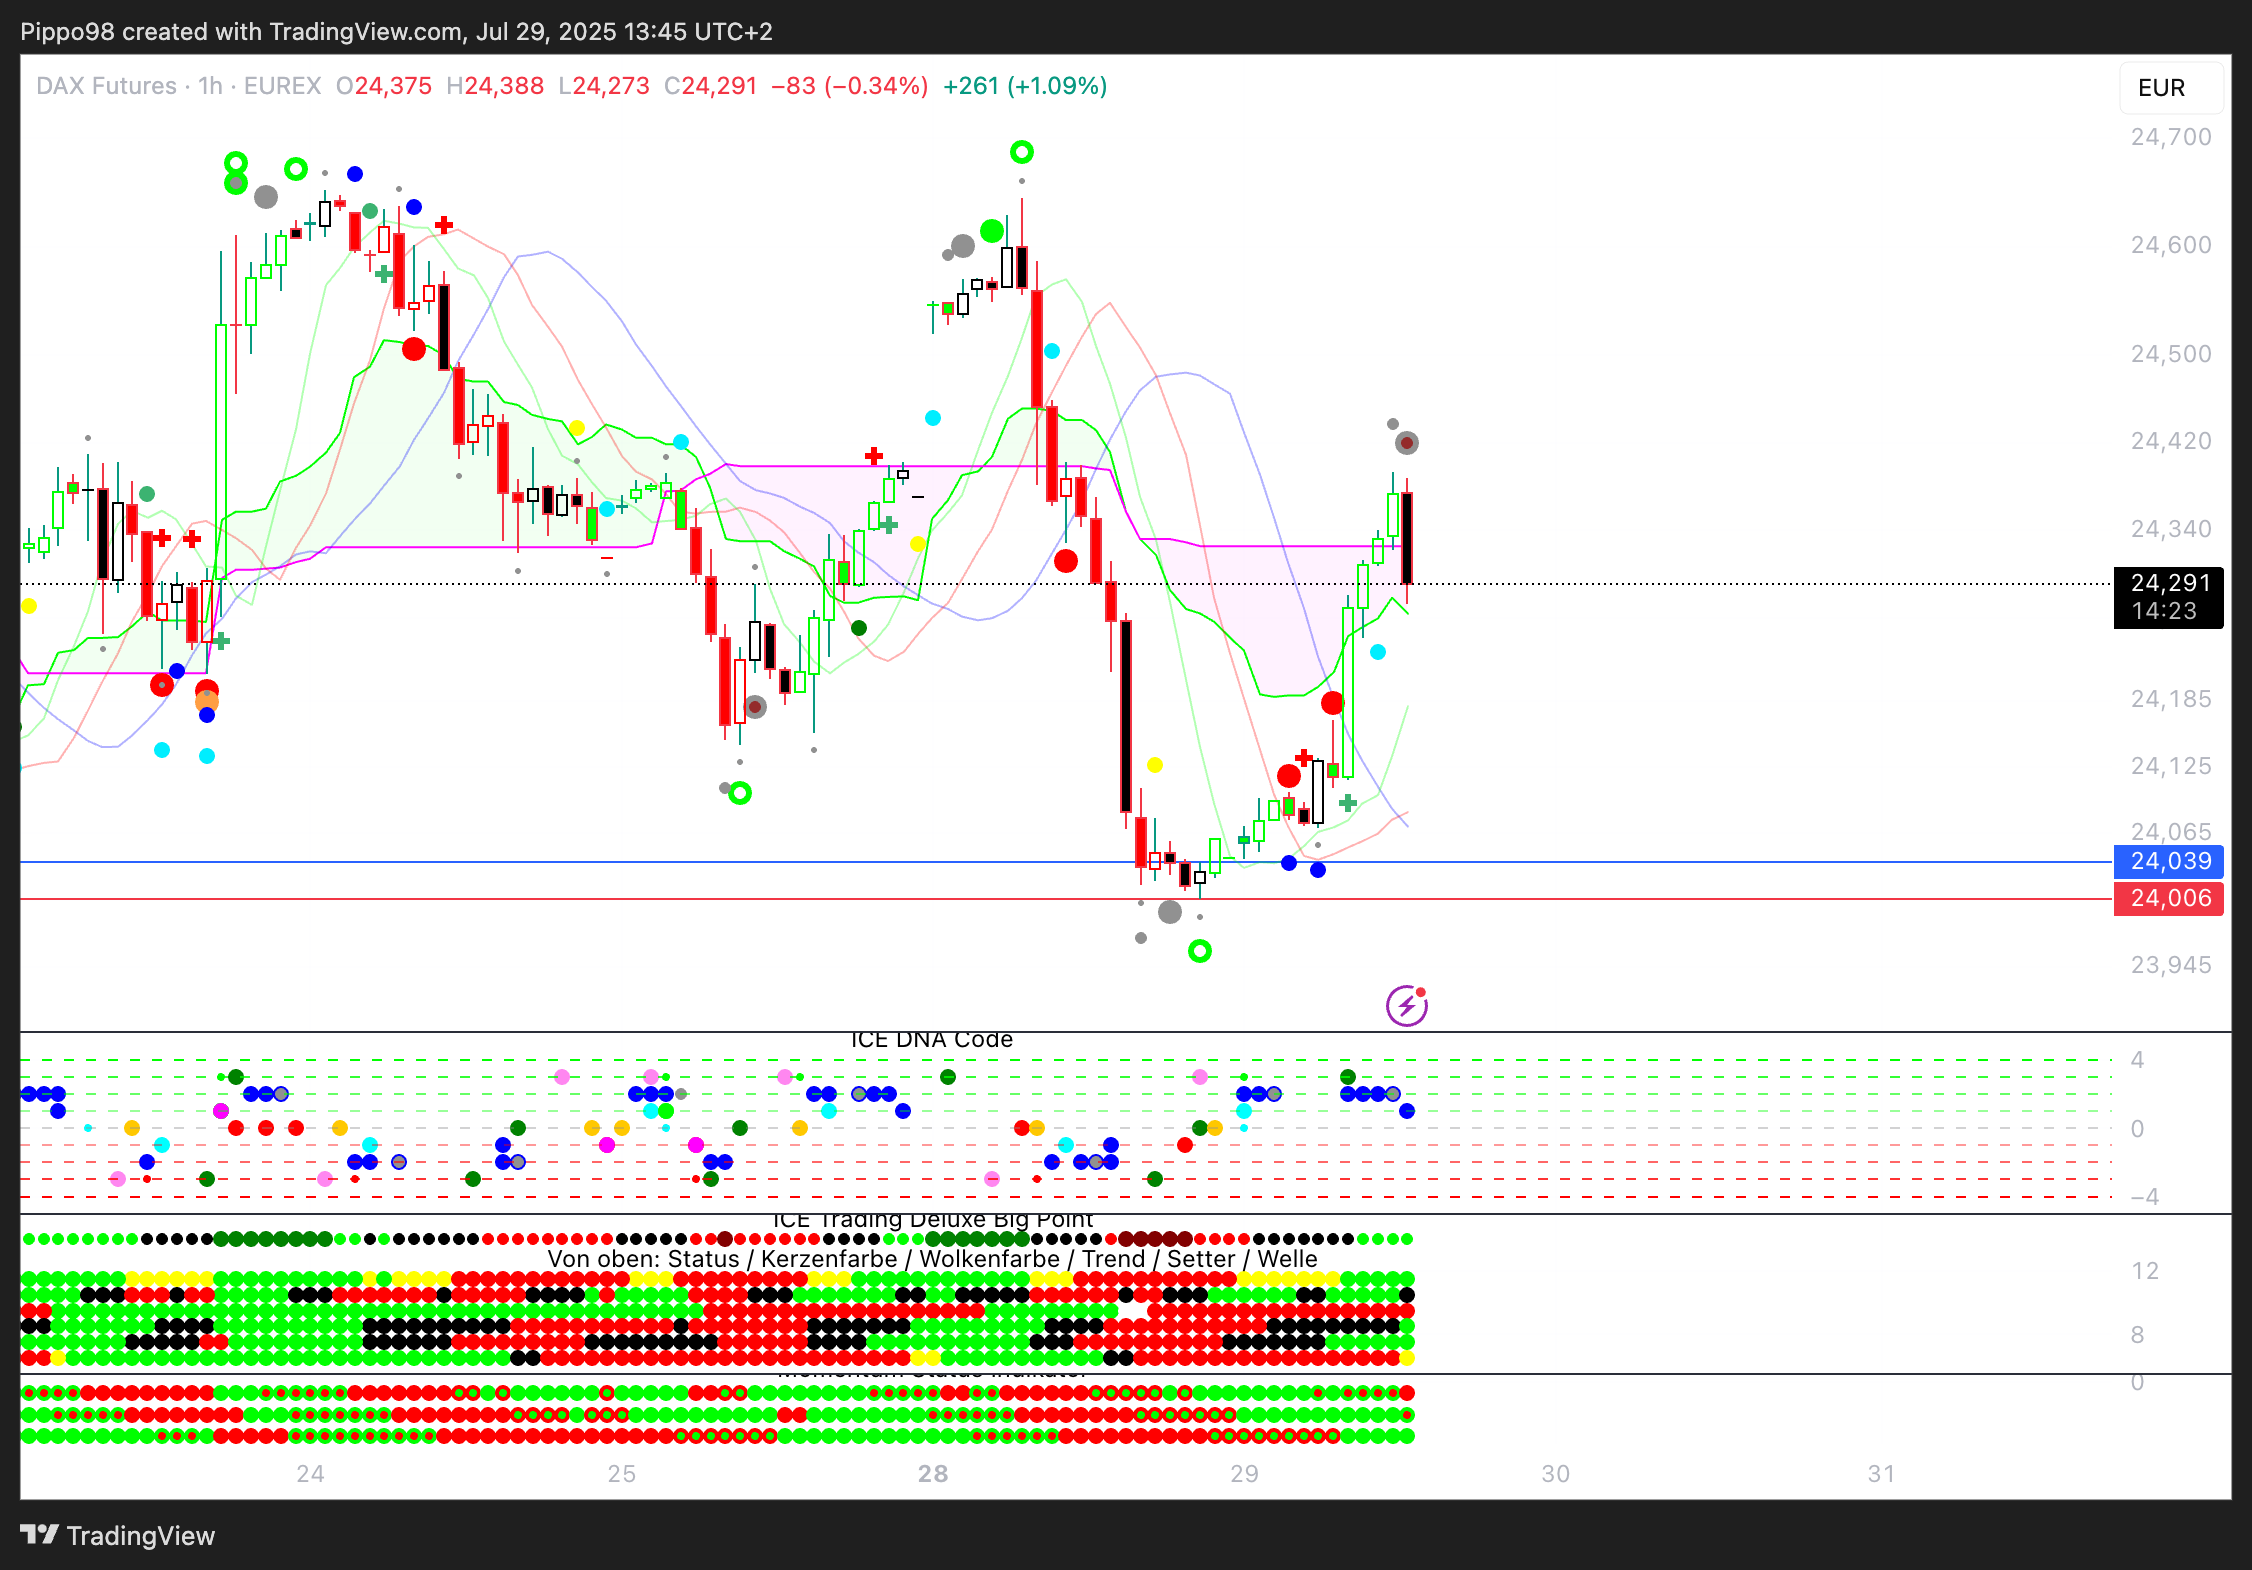The height and width of the screenshot is (1570, 2252).
Task: Click the TradingView logo at bottom left
Action: point(117,1535)
